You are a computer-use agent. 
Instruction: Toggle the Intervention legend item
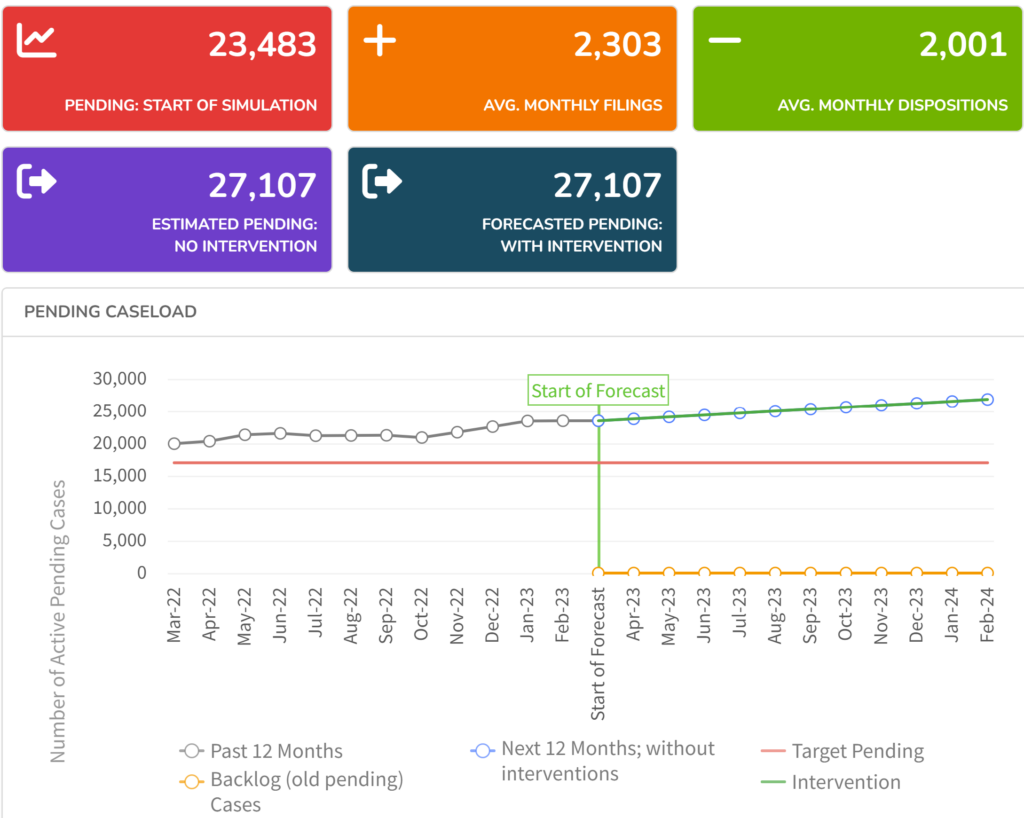tap(831, 782)
